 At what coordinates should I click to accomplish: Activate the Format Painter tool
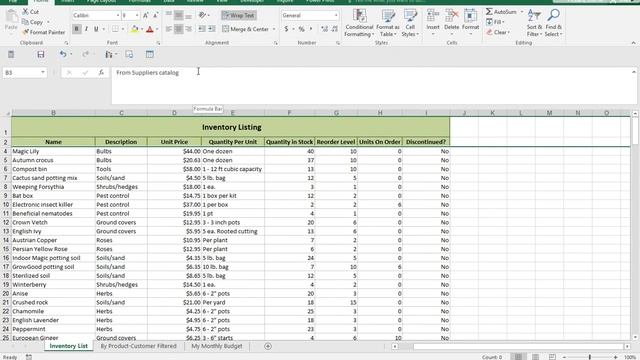(x=44, y=32)
